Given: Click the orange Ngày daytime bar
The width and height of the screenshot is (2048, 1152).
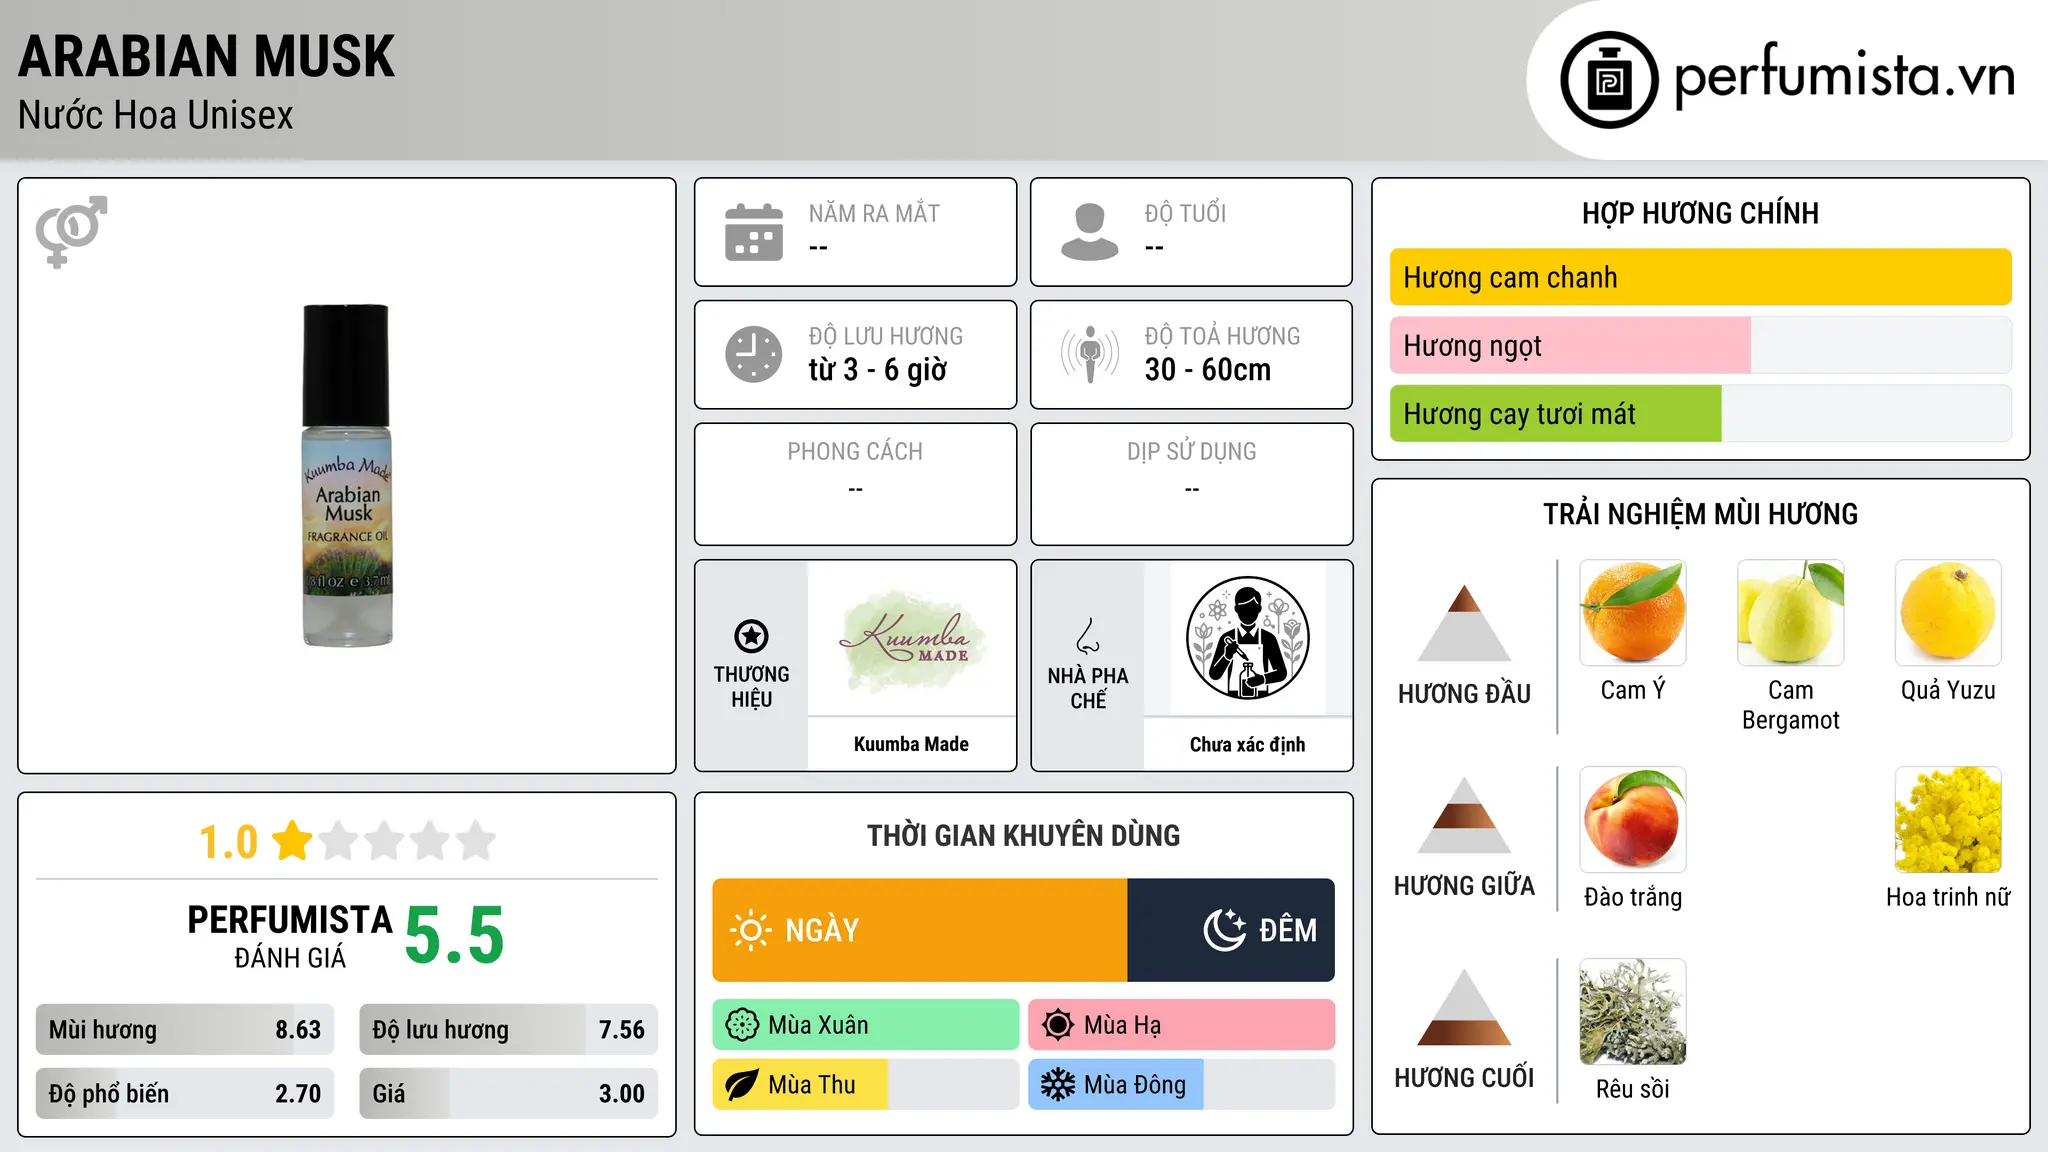Looking at the screenshot, I should (x=920, y=930).
